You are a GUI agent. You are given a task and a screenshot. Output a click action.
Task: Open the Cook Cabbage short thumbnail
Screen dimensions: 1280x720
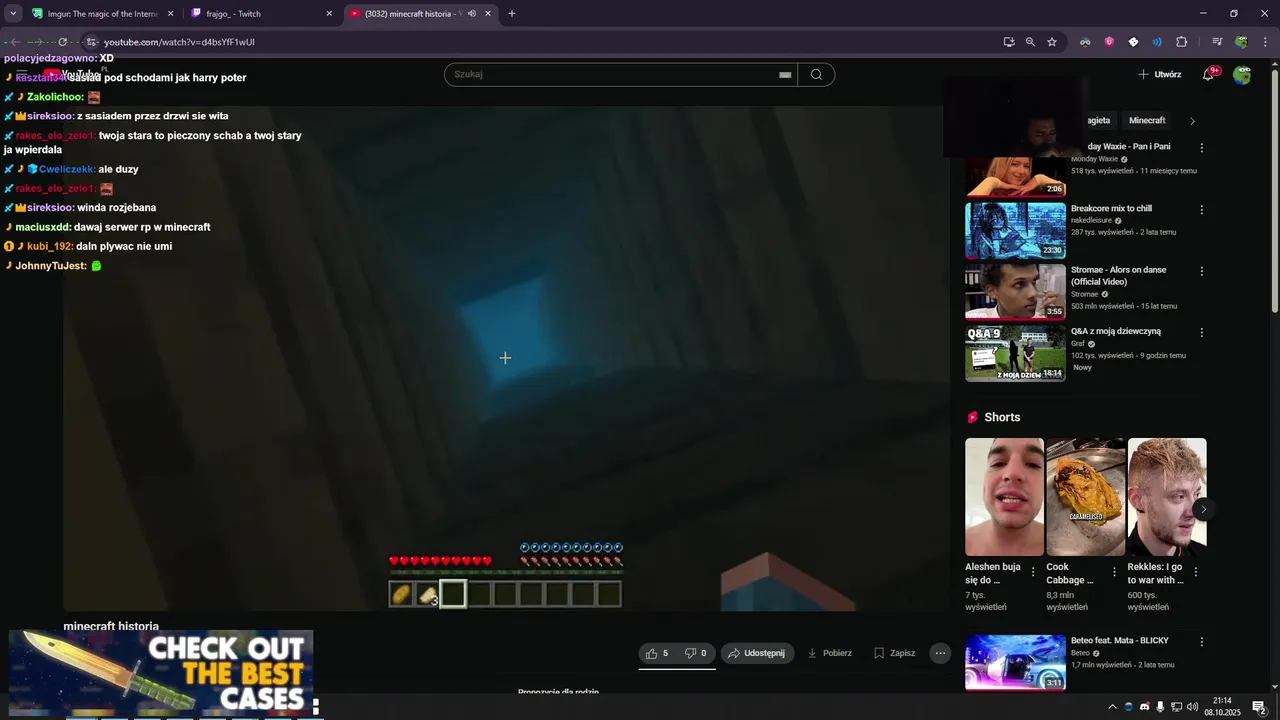(1085, 497)
